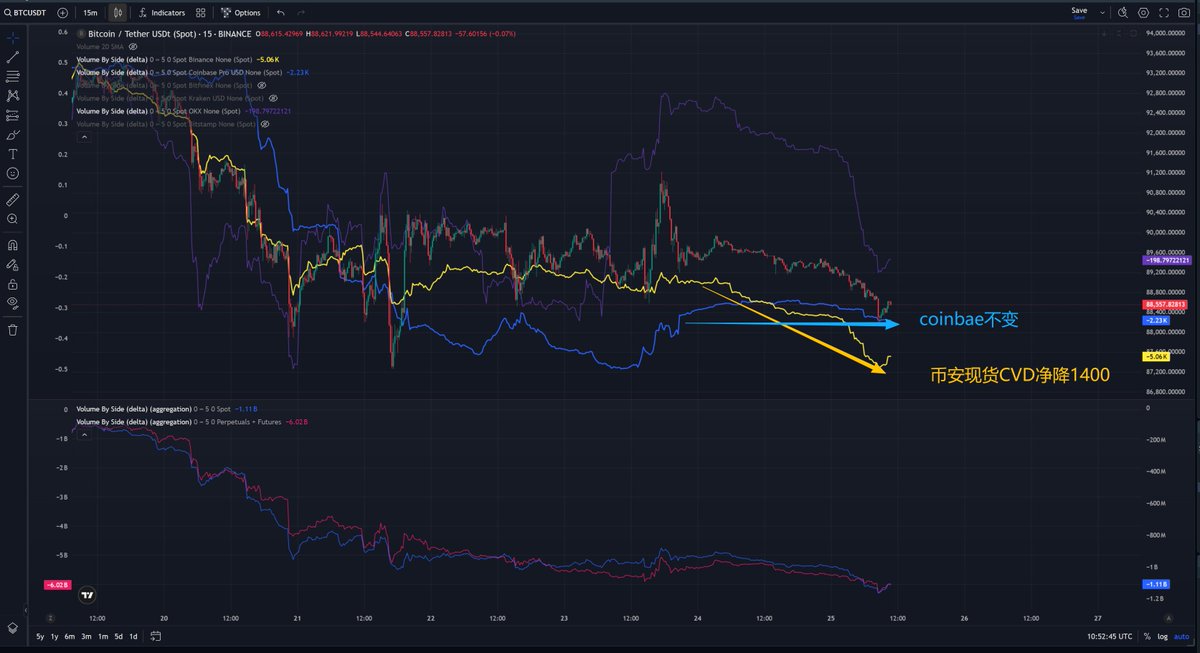Open the emoji icons tool
Screen dimensions: 1200x653
[x=13, y=173]
